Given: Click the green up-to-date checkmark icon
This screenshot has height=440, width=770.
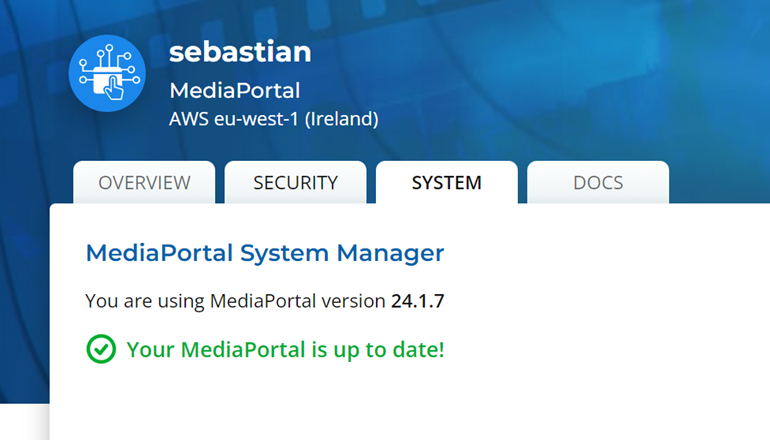Looking at the screenshot, I should (100, 349).
